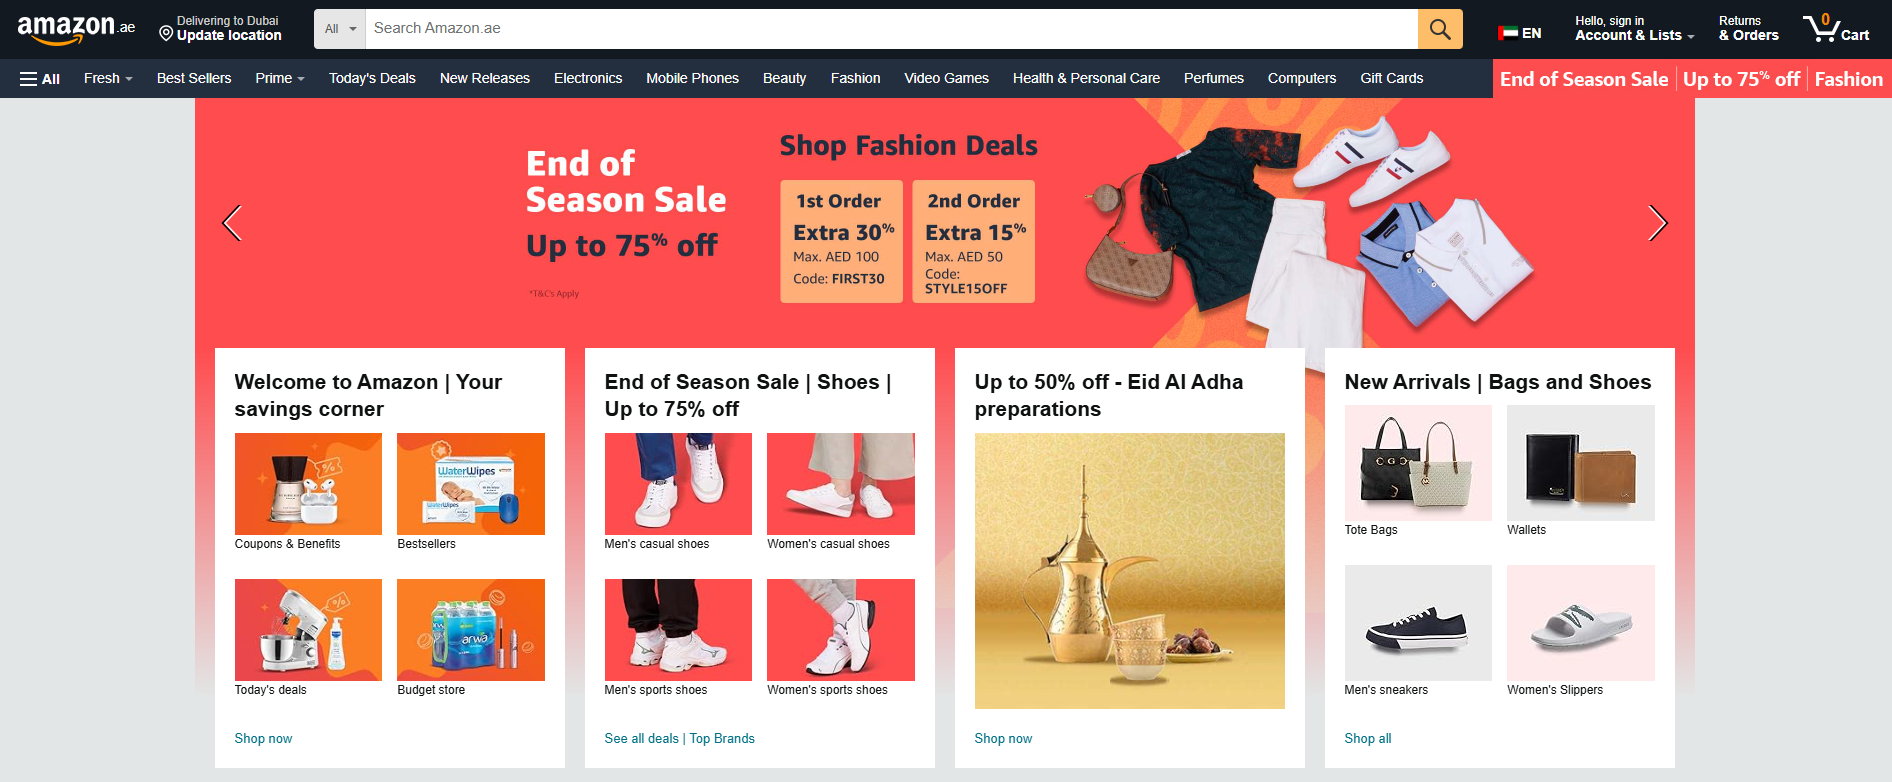Click the orange search magnifier button
The width and height of the screenshot is (1892, 782).
(1440, 29)
